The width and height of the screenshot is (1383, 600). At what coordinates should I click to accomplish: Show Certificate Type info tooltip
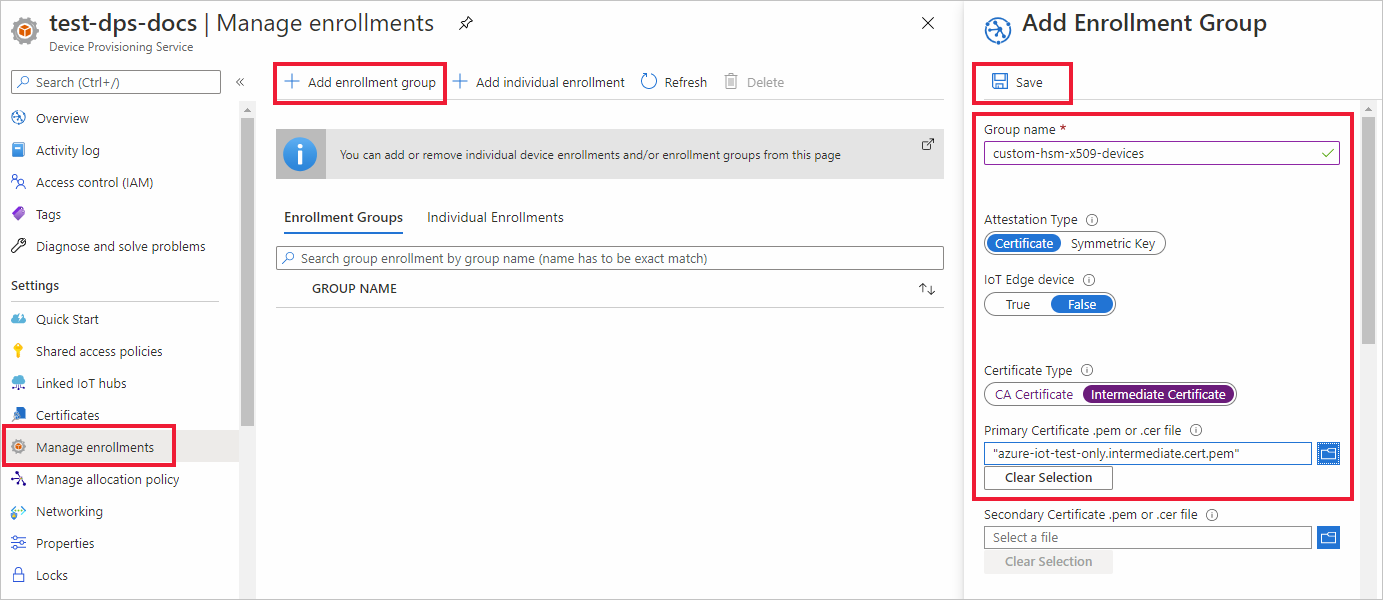coord(1087,371)
